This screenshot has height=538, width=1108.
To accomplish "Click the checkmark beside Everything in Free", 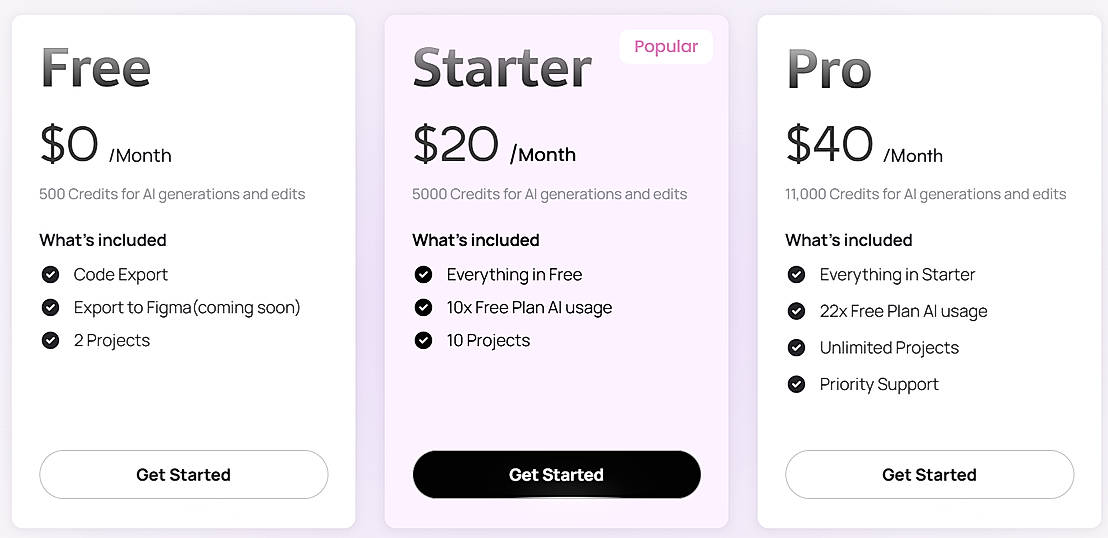I will (x=423, y=274).
